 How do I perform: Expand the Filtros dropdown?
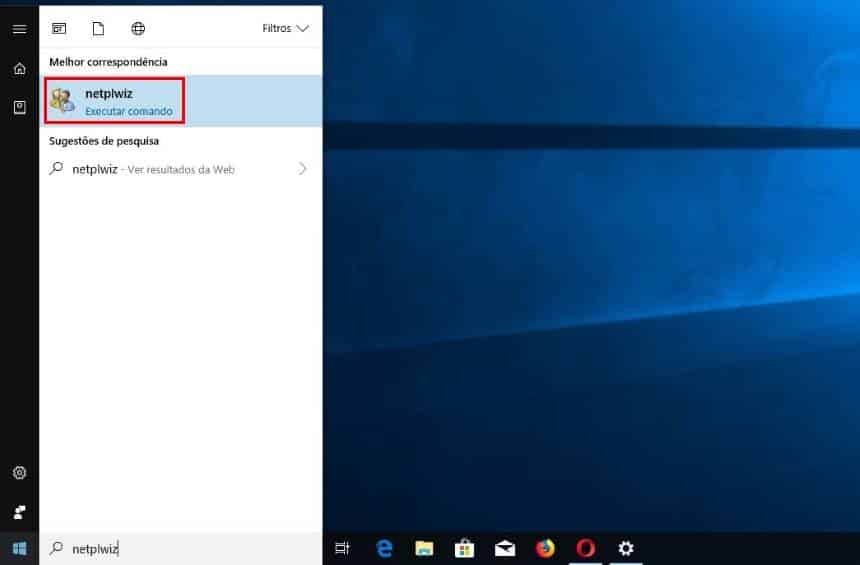pyautogui.click(x=285, y=29)
